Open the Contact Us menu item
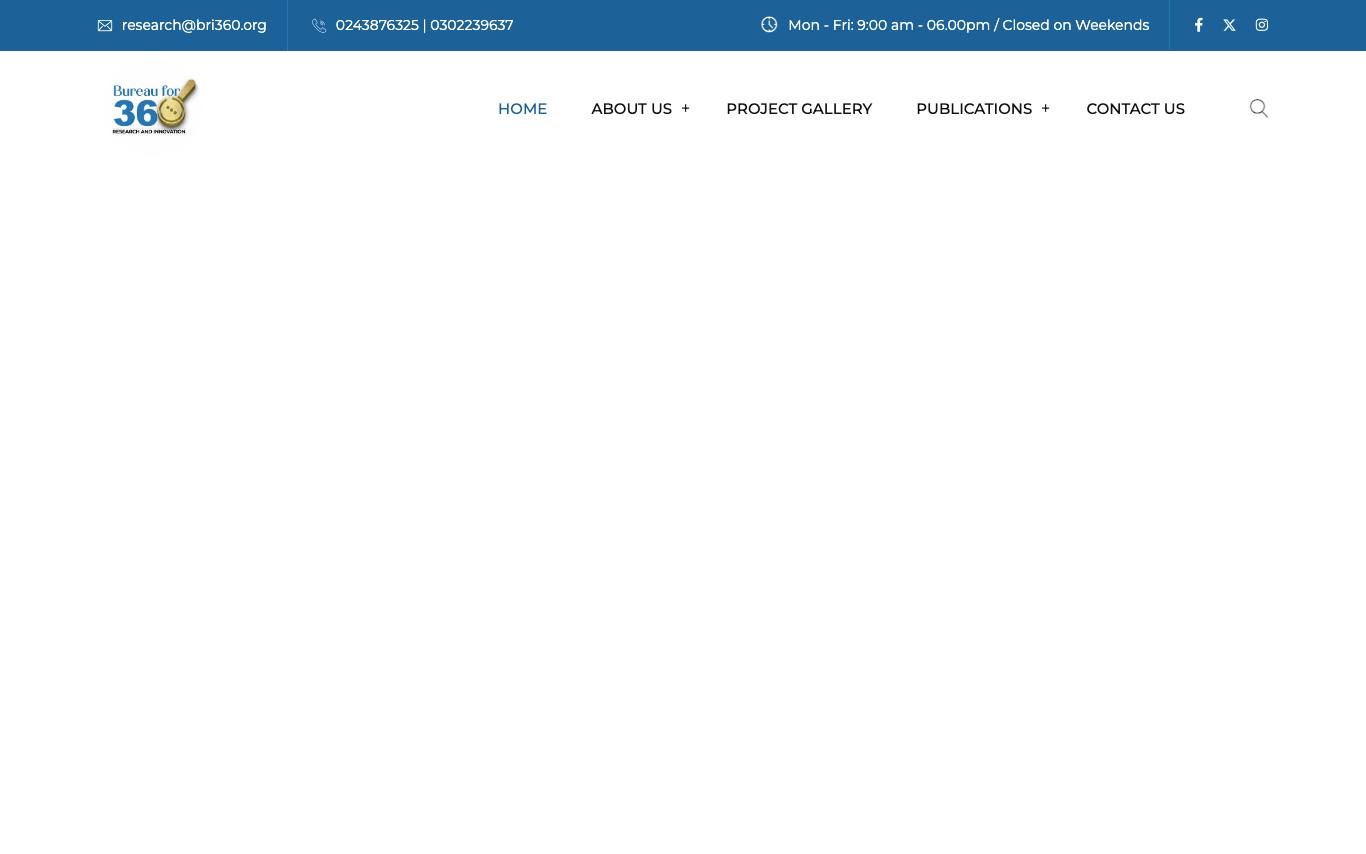The width and height of the screenshot is (1366, 854). coord(1135,108)
